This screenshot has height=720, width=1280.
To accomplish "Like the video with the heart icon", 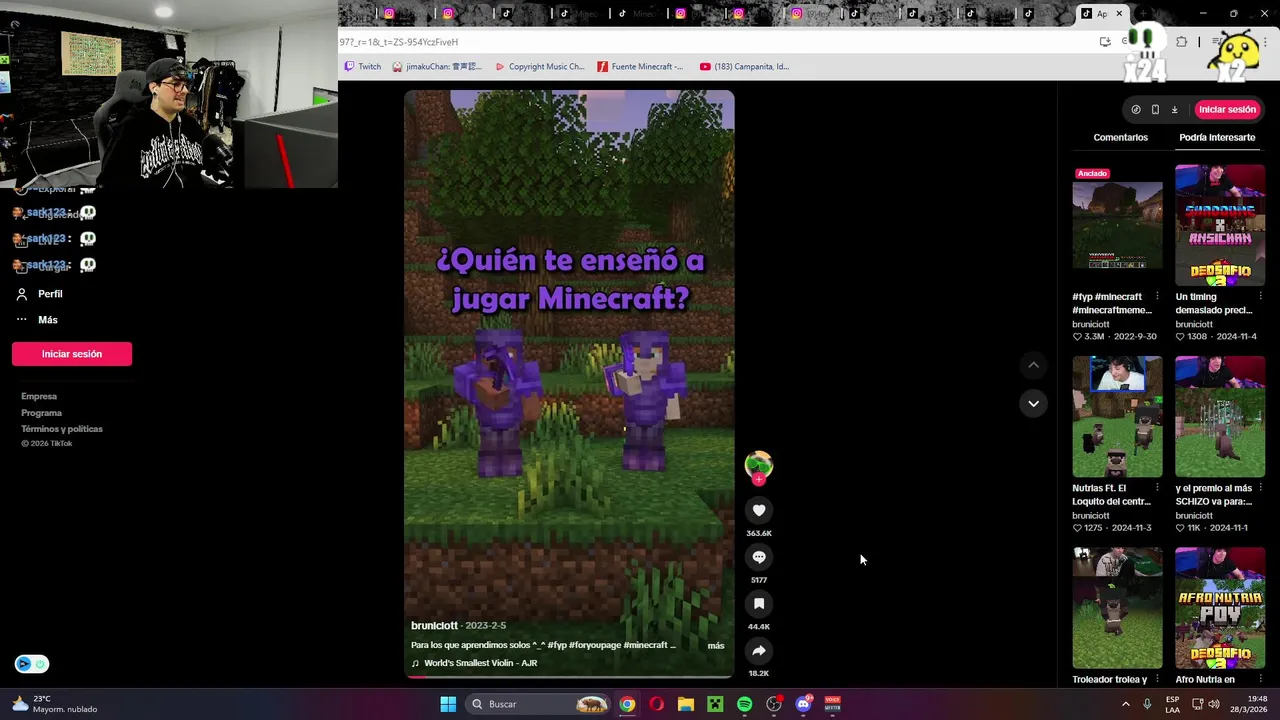I will (759, 510).
